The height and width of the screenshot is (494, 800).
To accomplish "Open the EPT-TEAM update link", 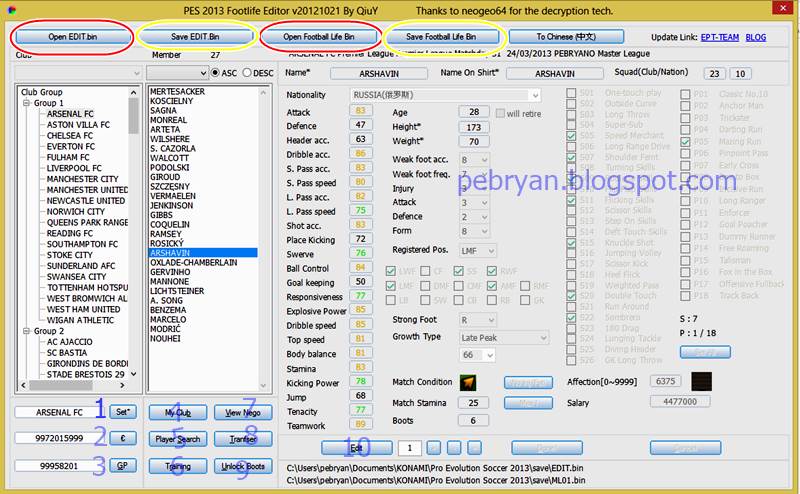I will pyautogui.click(x=719, y=37).
